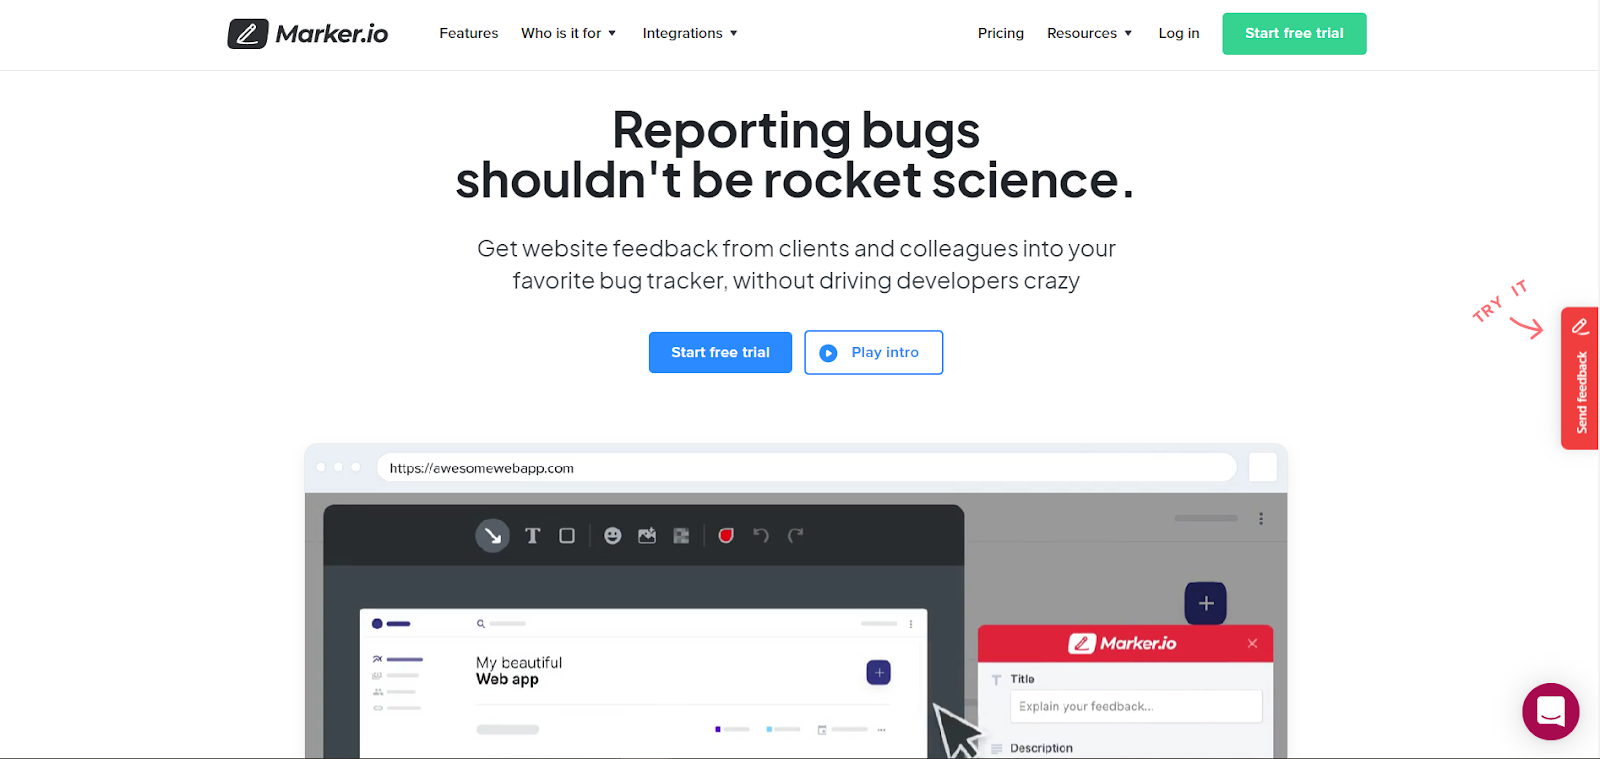This screenshot has width=1600, height=759.
Task: Go to Pricing page
Action: 1001,33
